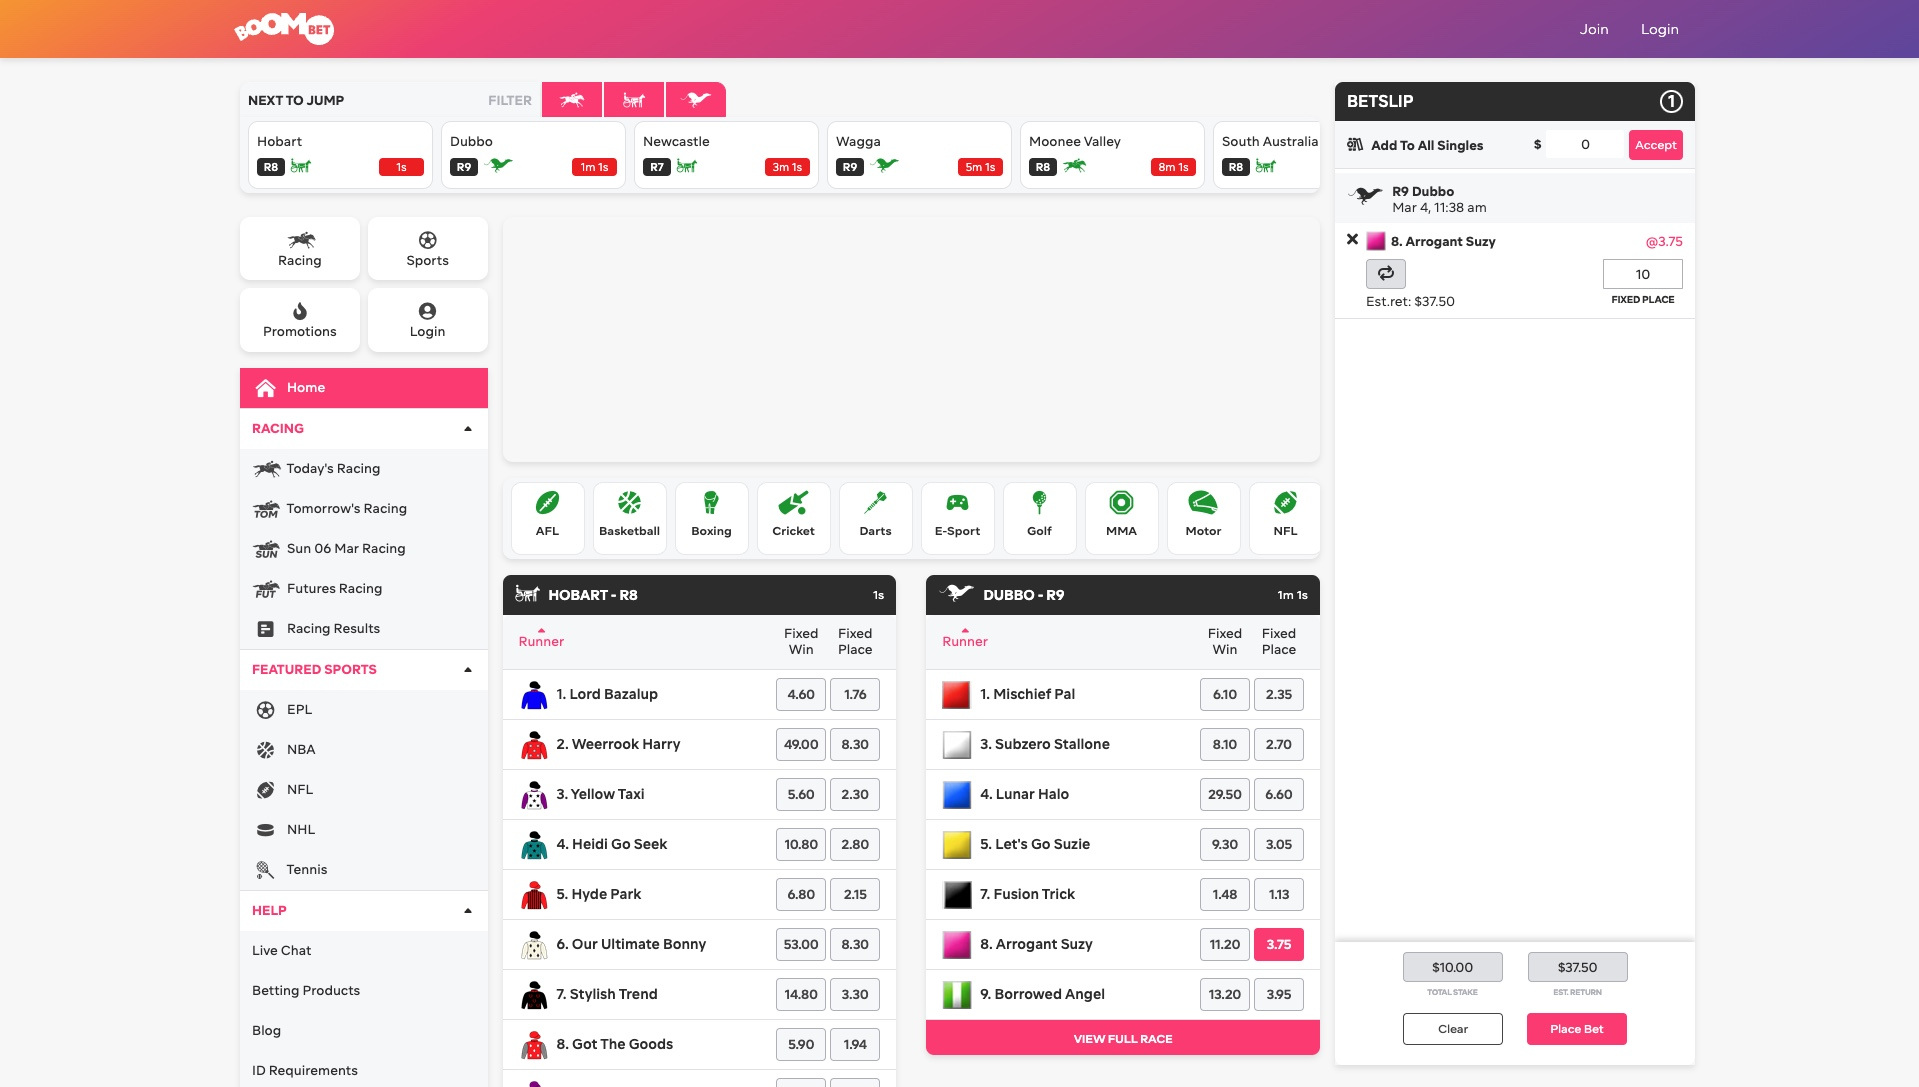Deselect Arrogant Suzy fixed place 3.75

click(1279, 944)
